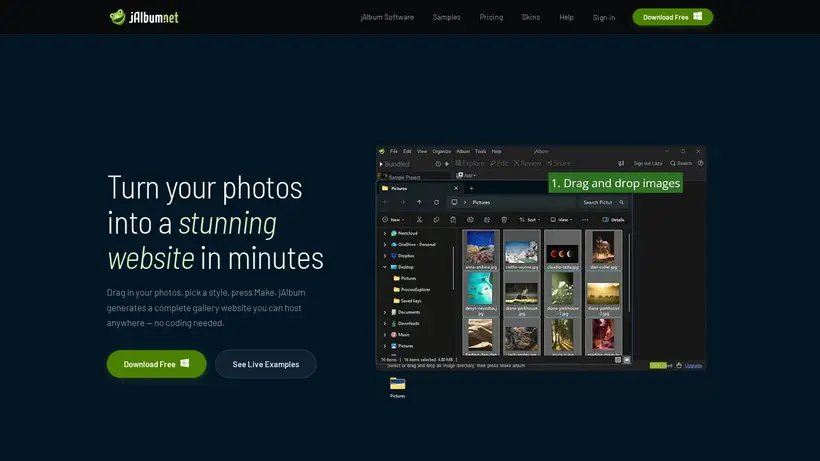Open See Live Examples
Viewport: 820px width, 461px height.
click(266, 364)
